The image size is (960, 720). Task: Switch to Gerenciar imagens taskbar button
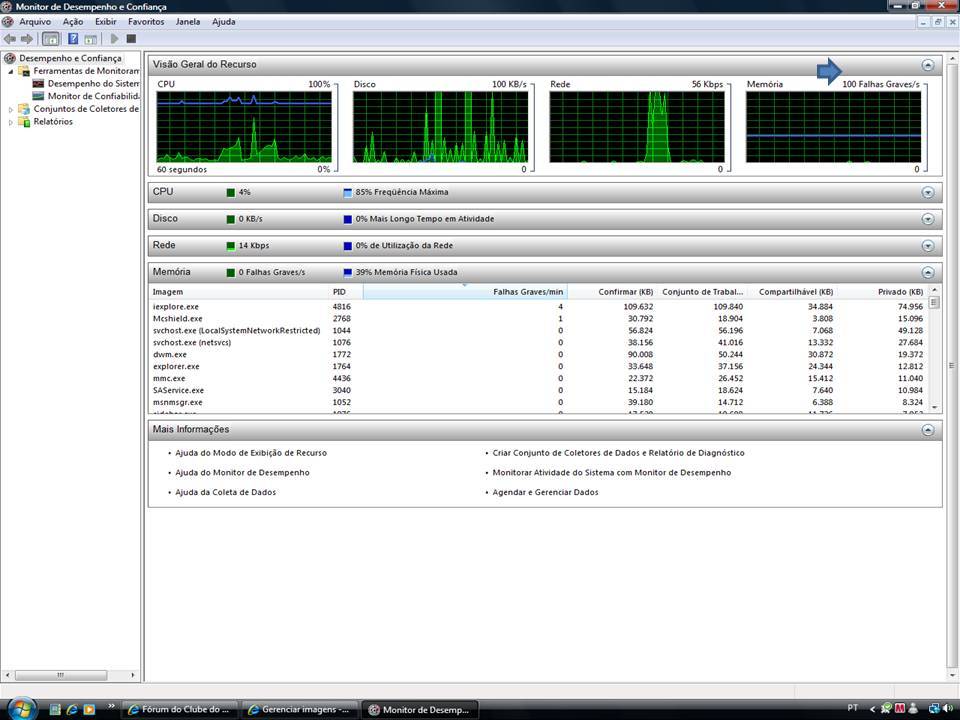click(299, 710)
